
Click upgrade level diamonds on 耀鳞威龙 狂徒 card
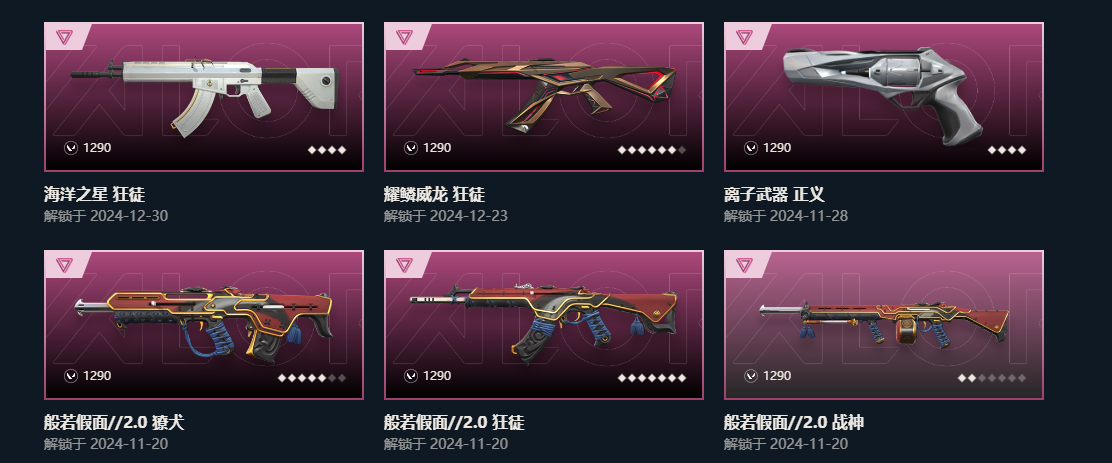pos(652,150)
